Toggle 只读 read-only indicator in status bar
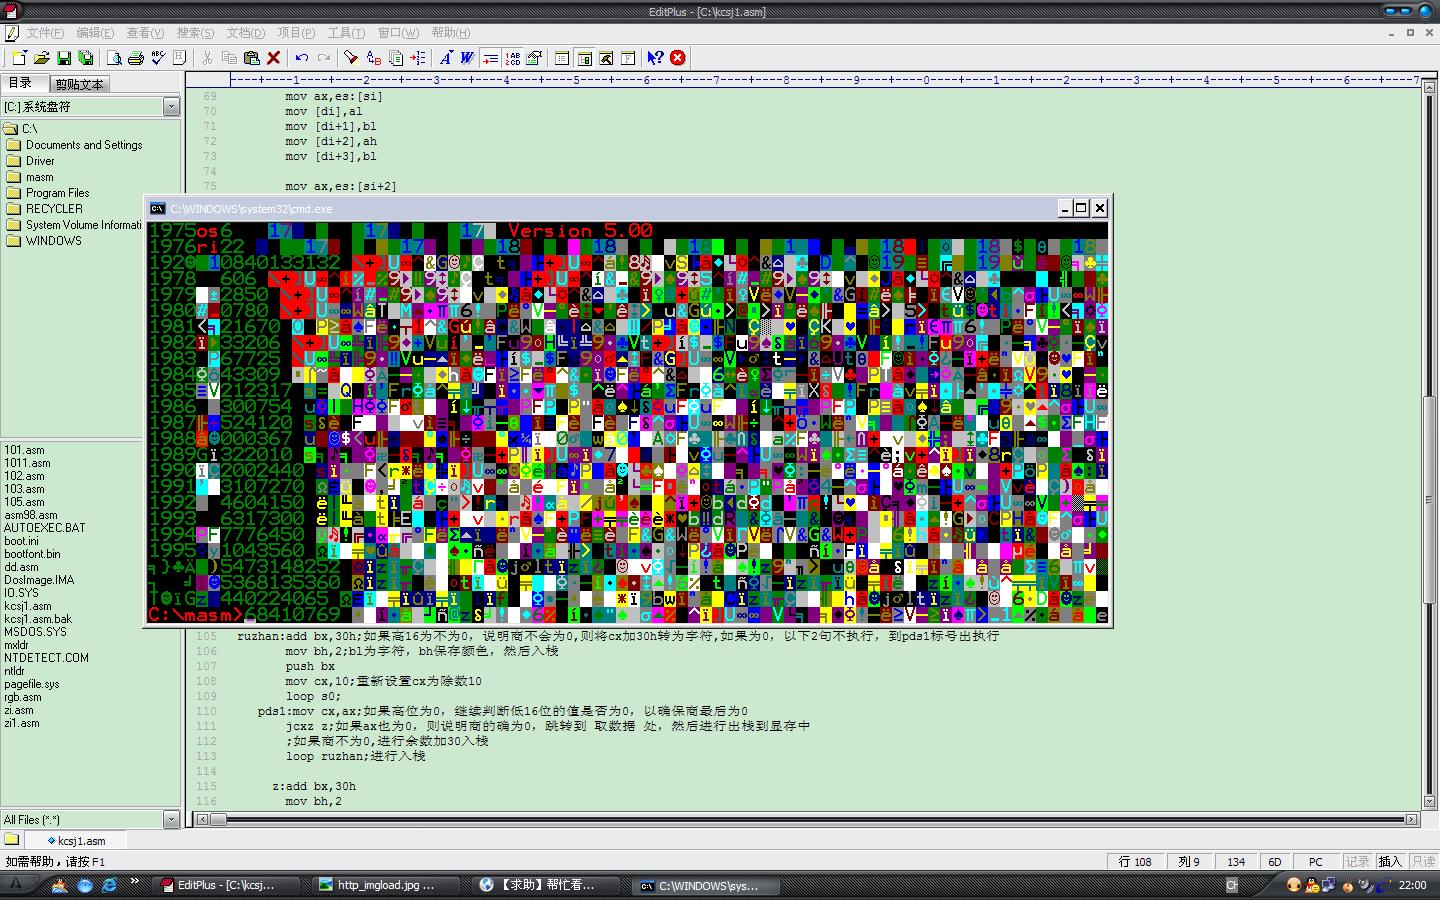Screen dimensions: 1440x900 pyautogui.click(x=1422, y=861)
